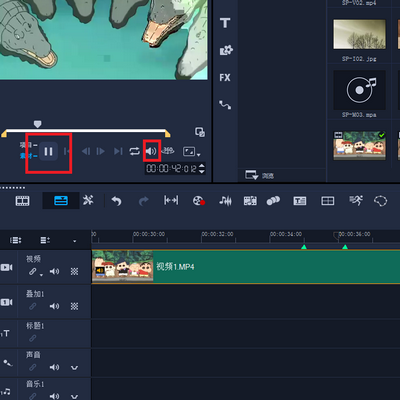
Task: Open the record/capture option
Action: (199, 201)
